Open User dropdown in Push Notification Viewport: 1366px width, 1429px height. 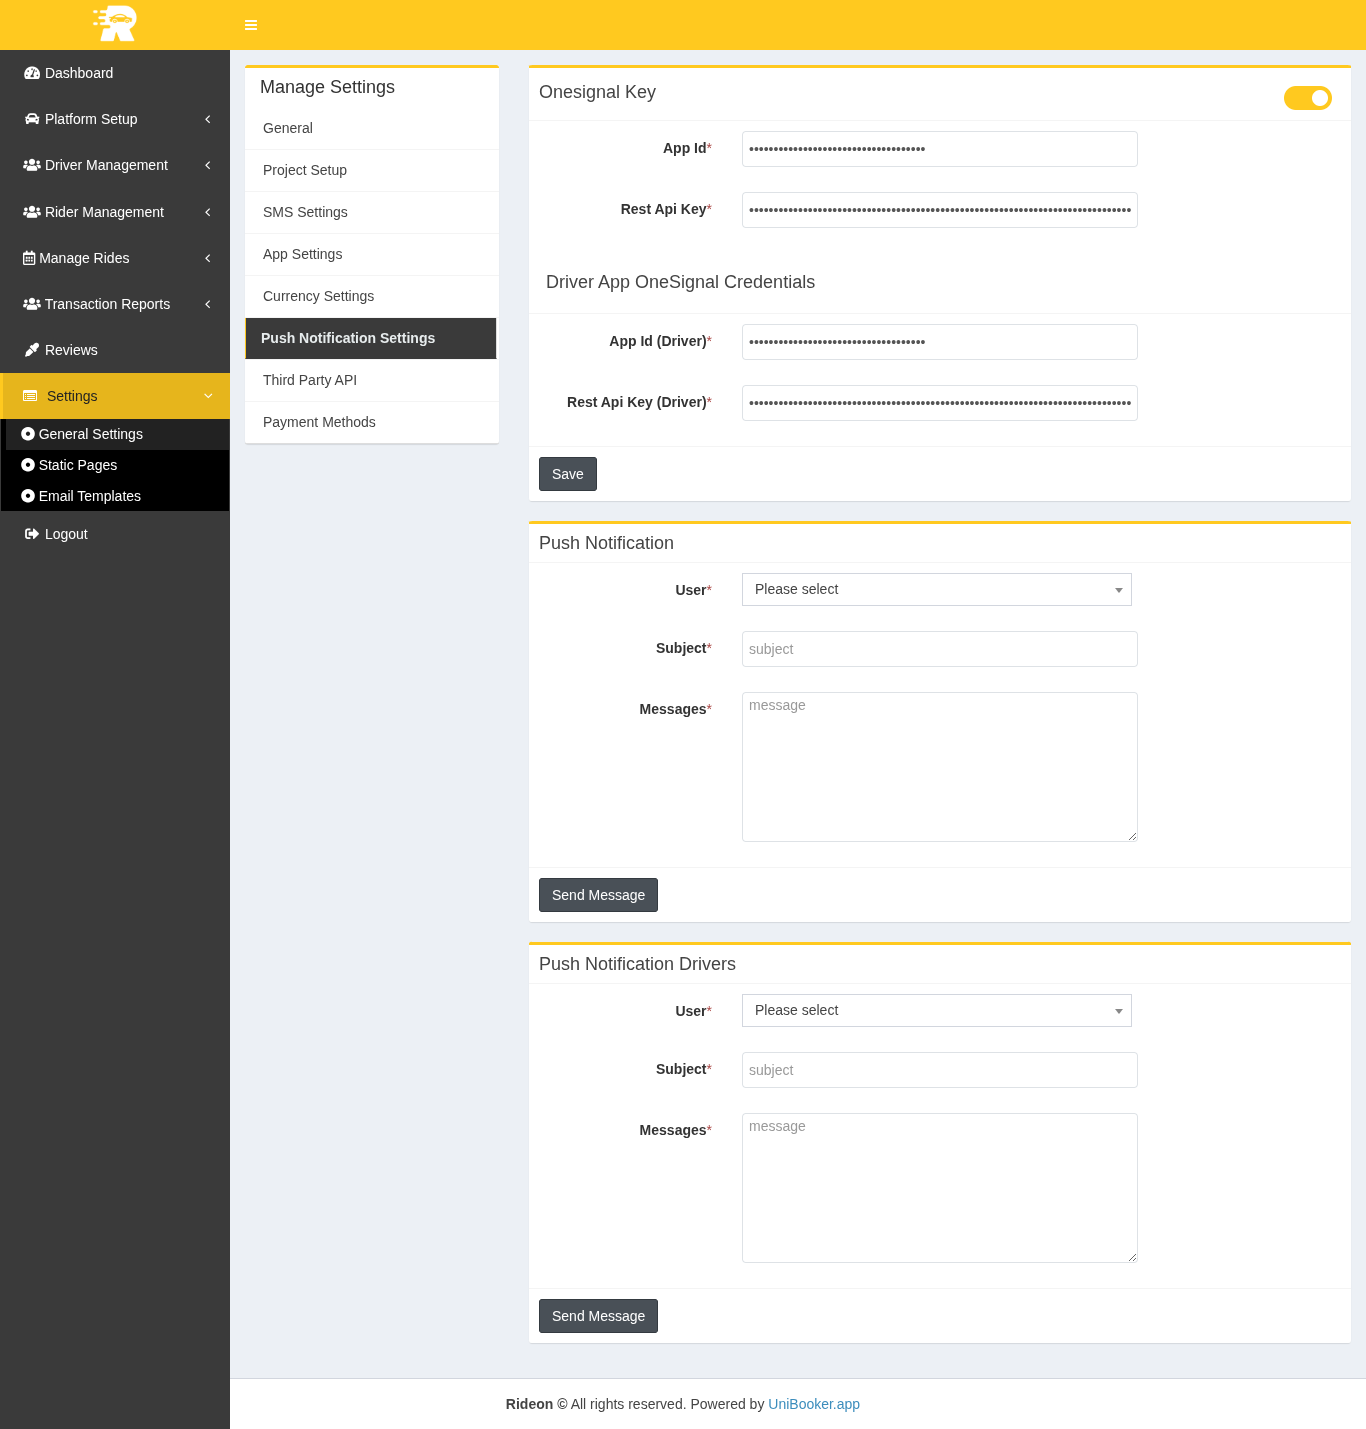pos(936,590)
